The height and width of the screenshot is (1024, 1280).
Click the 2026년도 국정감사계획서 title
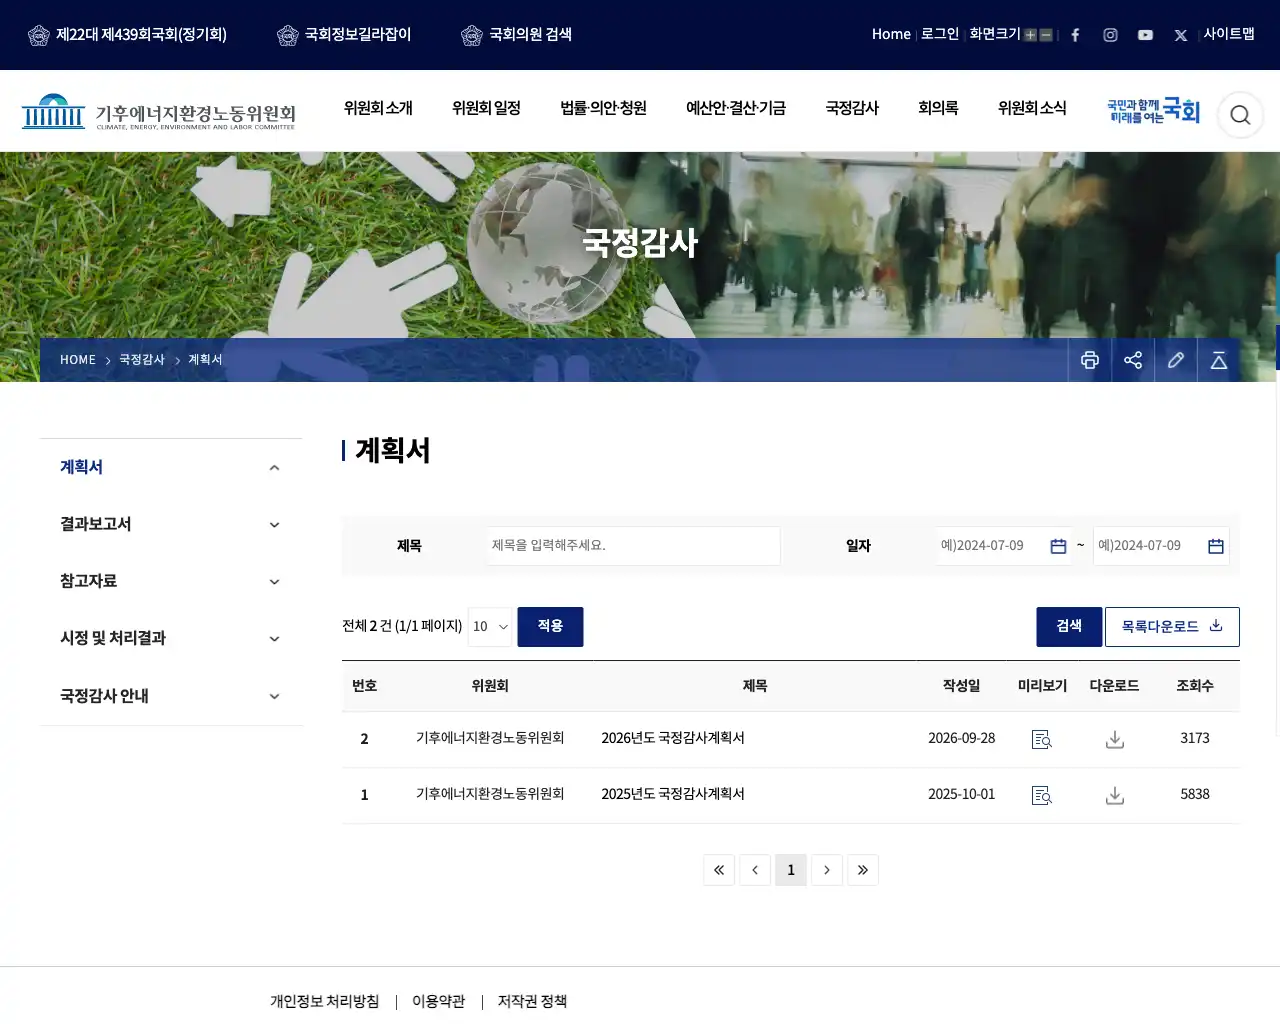point(673,738)
